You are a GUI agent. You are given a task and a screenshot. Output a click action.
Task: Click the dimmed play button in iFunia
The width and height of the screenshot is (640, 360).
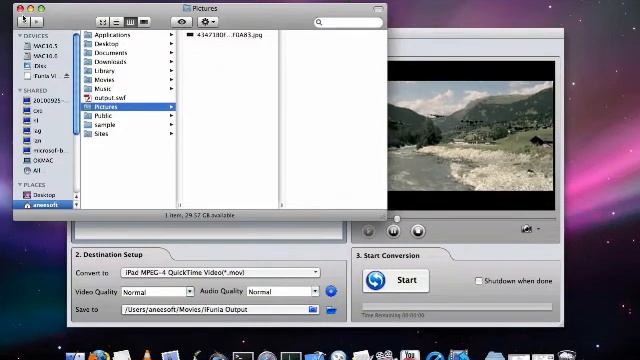368,231
